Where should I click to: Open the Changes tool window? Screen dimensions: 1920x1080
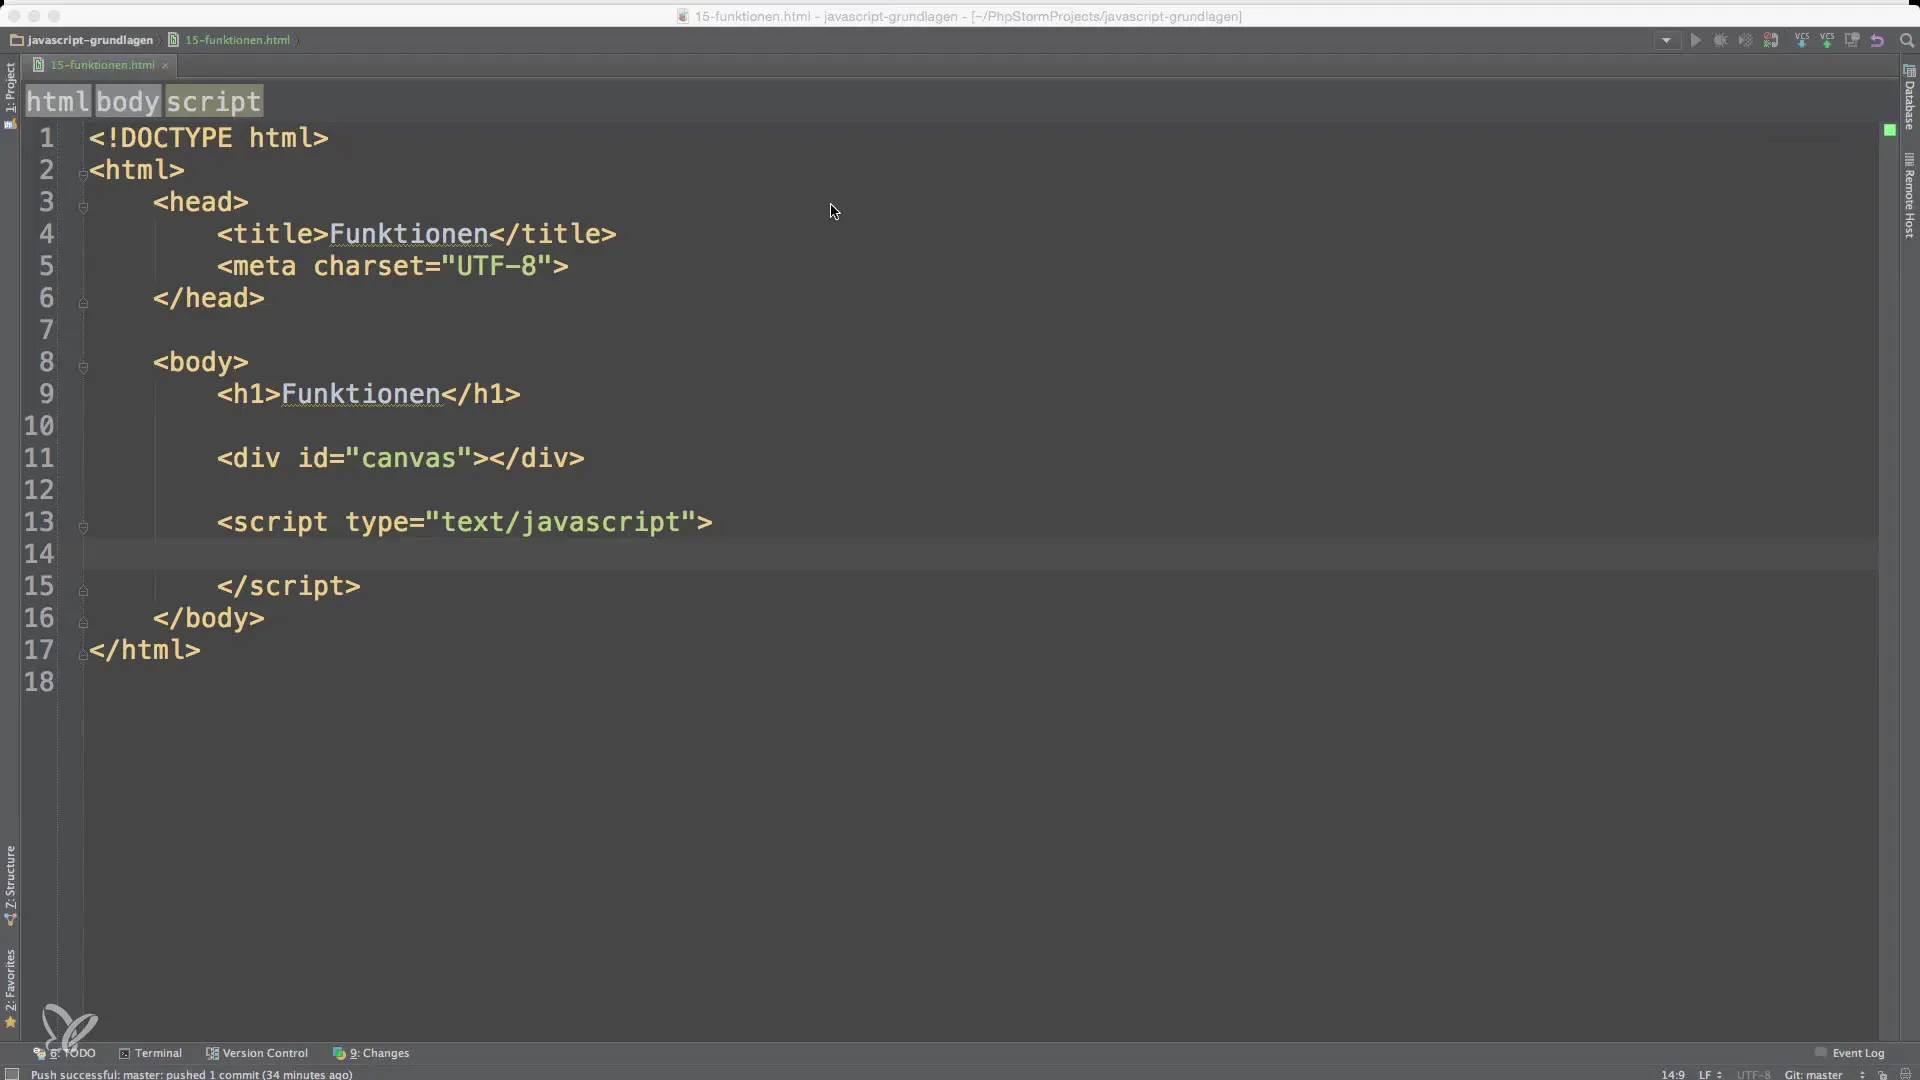[x=371, y=1053]
